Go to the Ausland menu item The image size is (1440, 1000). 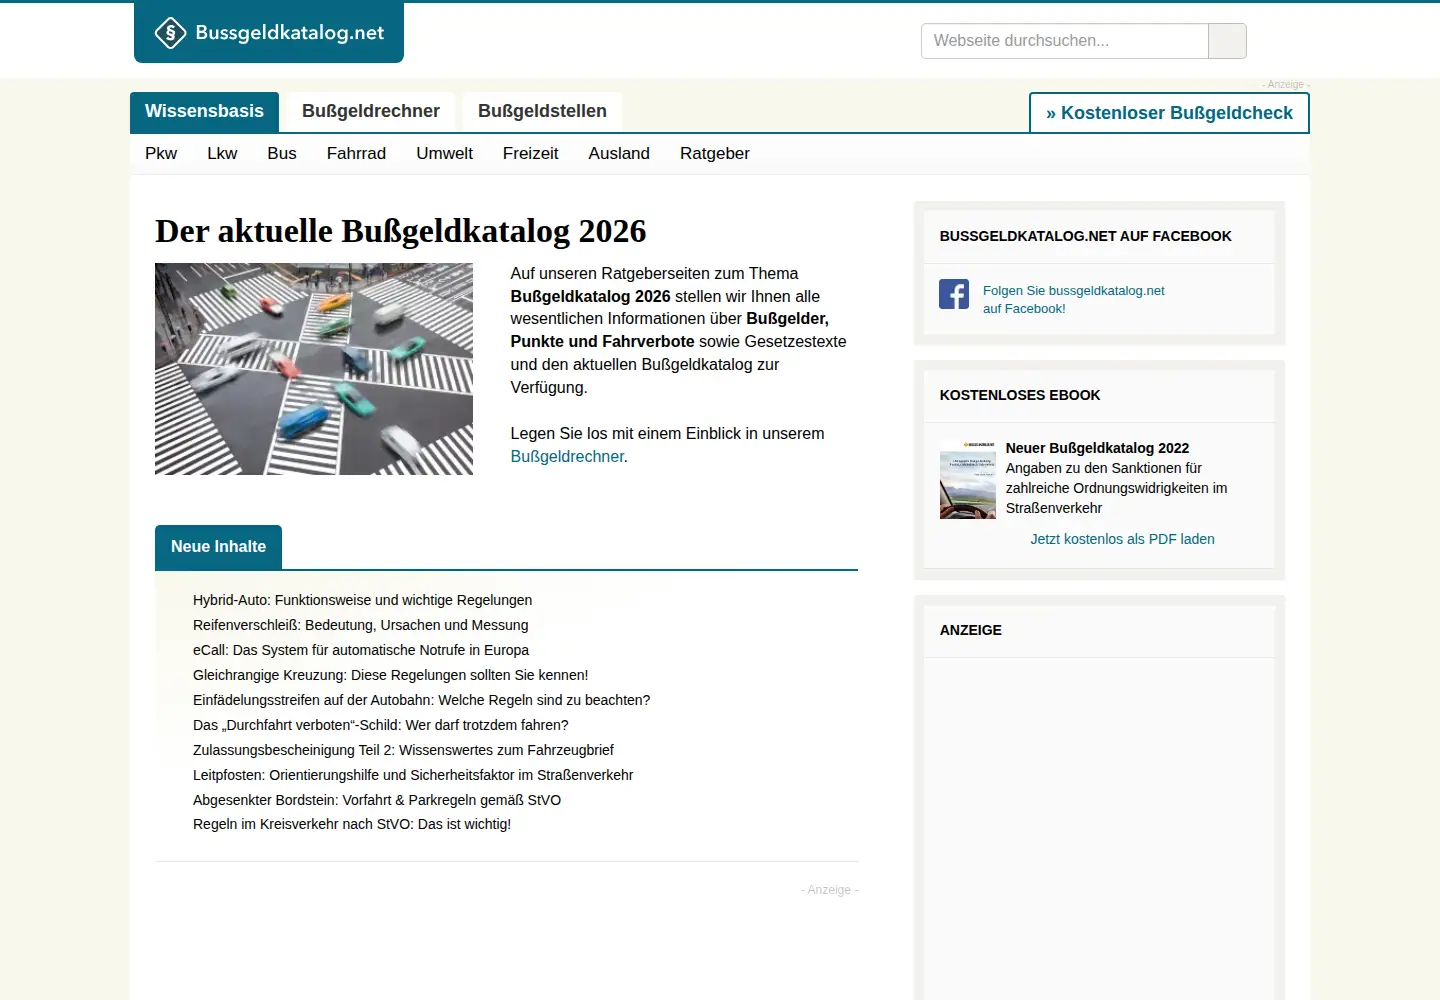(619, 153)
